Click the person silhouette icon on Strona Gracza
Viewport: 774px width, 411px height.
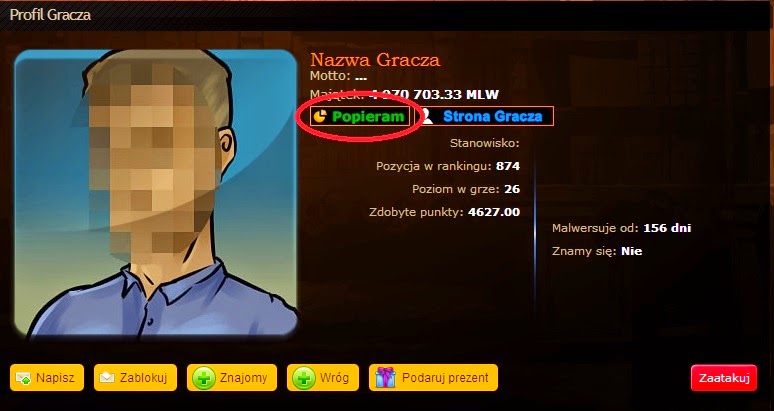[x=427, y=116]
